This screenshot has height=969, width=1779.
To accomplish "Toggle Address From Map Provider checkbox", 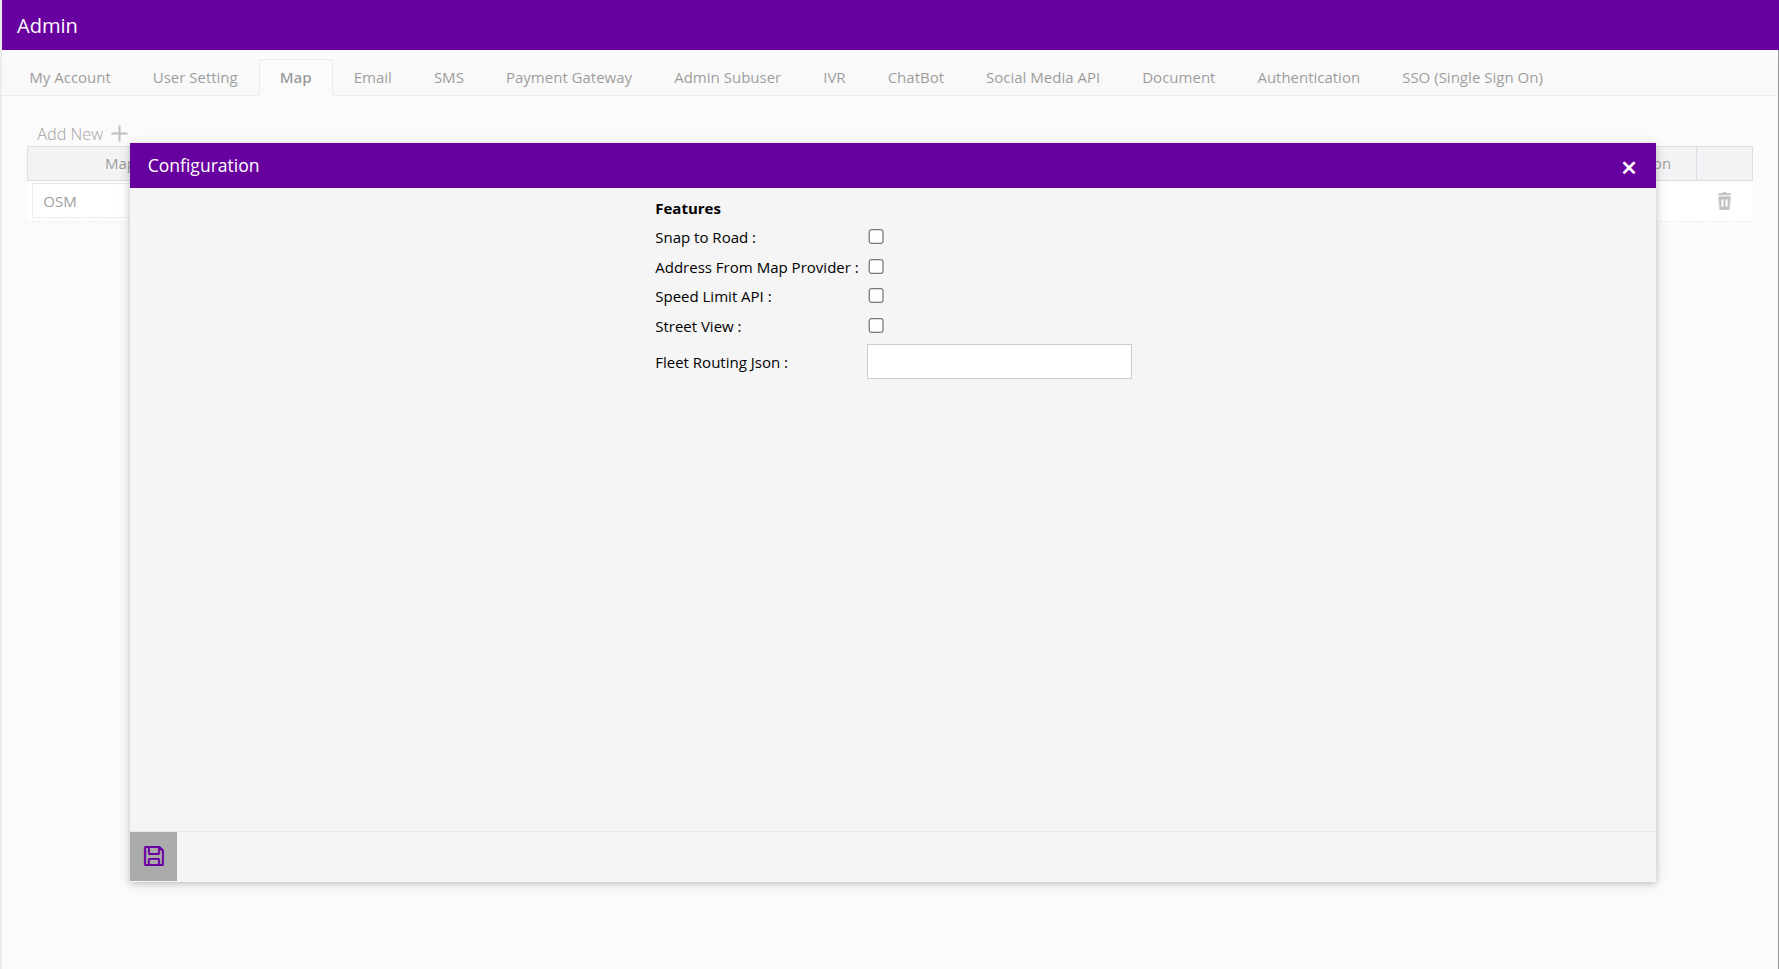I will 876,267.
